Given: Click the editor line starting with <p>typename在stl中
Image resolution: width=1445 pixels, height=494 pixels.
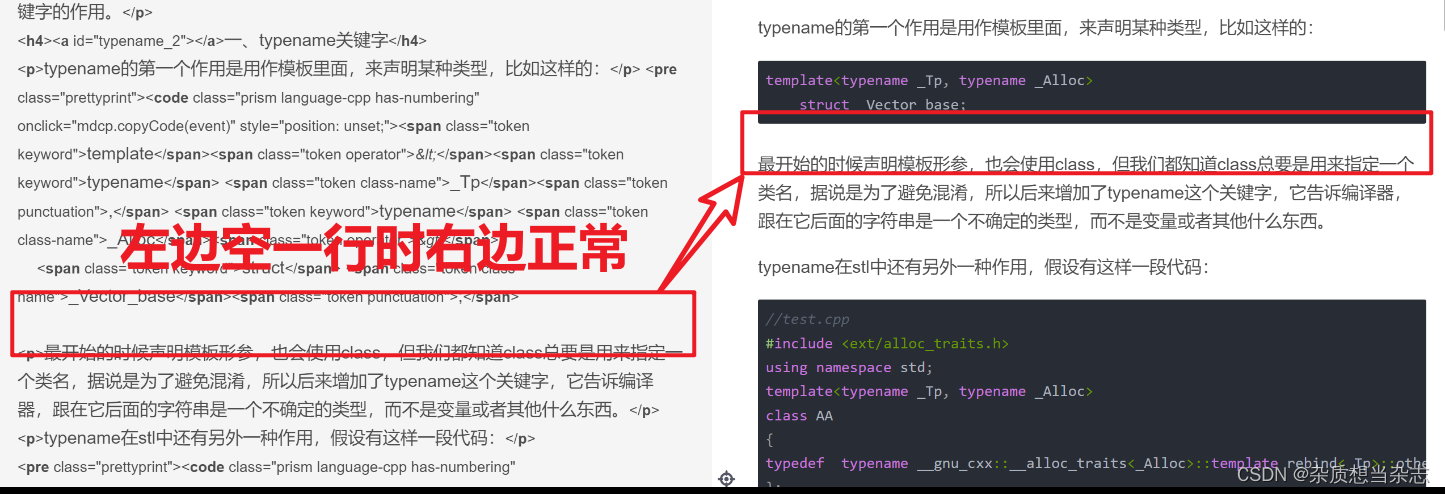Looking at the screenshot, I should (x=276, y=438).
